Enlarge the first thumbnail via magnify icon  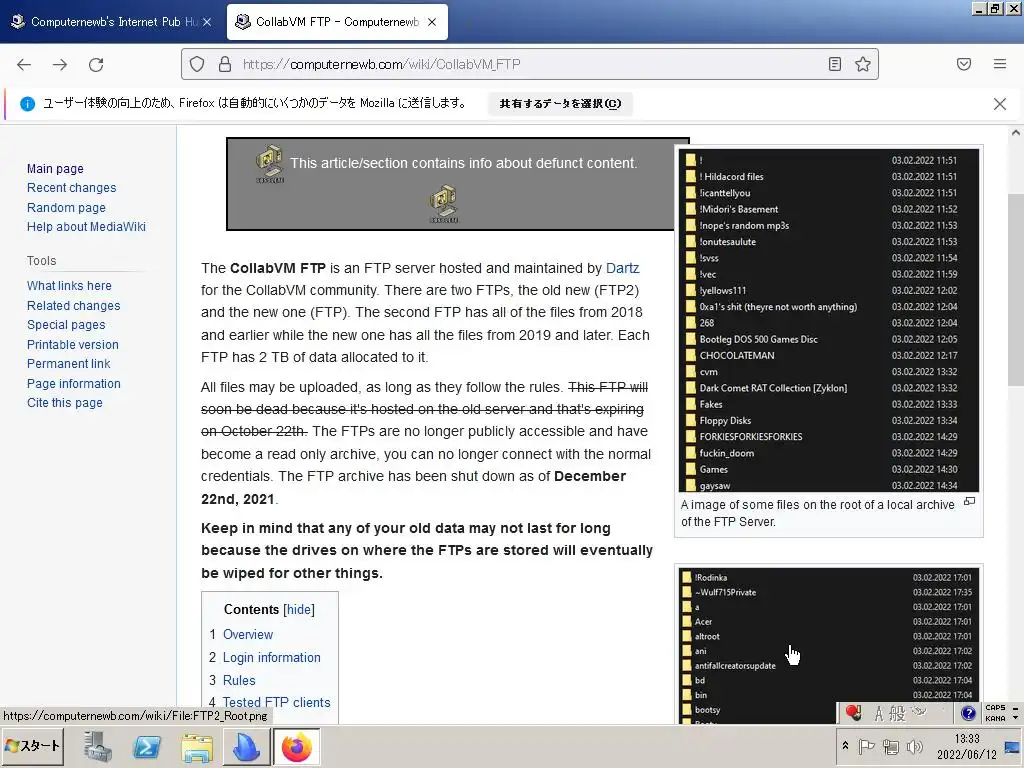pos(970,502)
